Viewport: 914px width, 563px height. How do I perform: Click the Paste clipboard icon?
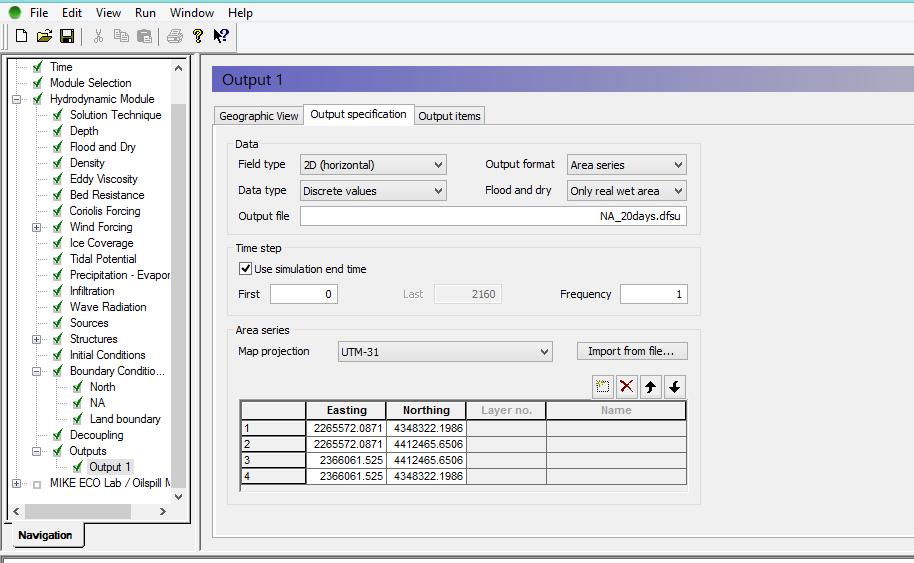click(x=144, y=36)
